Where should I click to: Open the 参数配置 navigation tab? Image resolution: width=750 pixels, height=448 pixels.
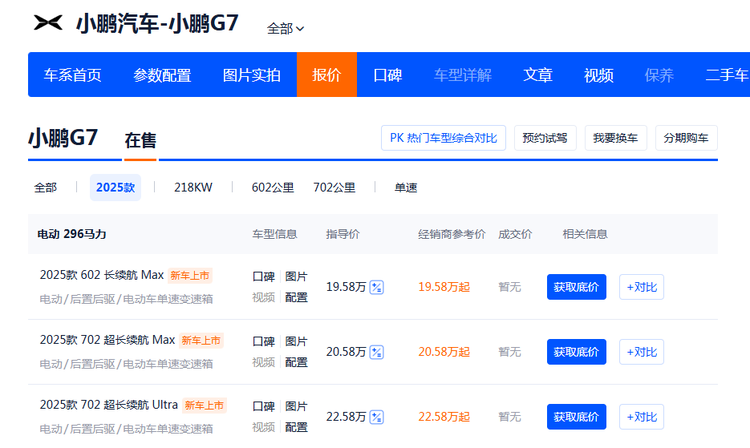(x=162, y=75)
